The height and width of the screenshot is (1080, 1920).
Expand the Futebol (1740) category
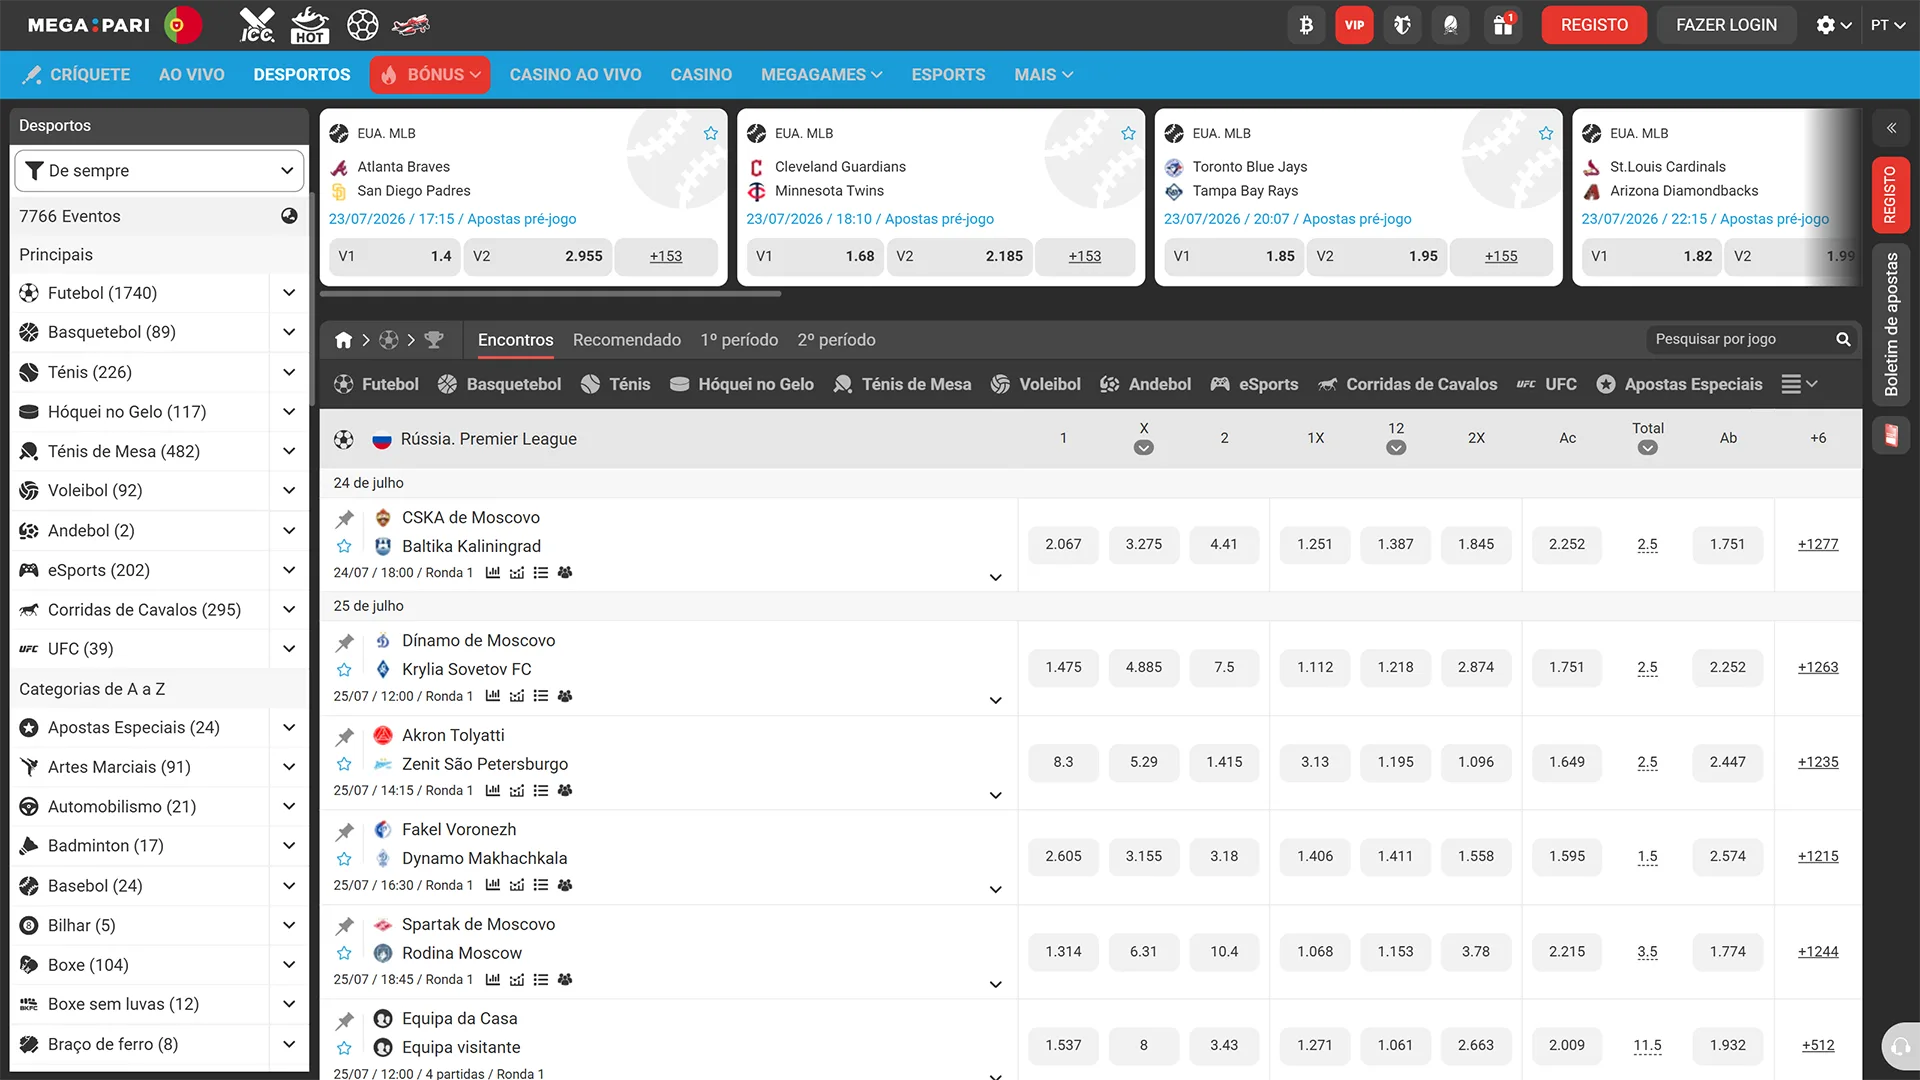[289, 293]
